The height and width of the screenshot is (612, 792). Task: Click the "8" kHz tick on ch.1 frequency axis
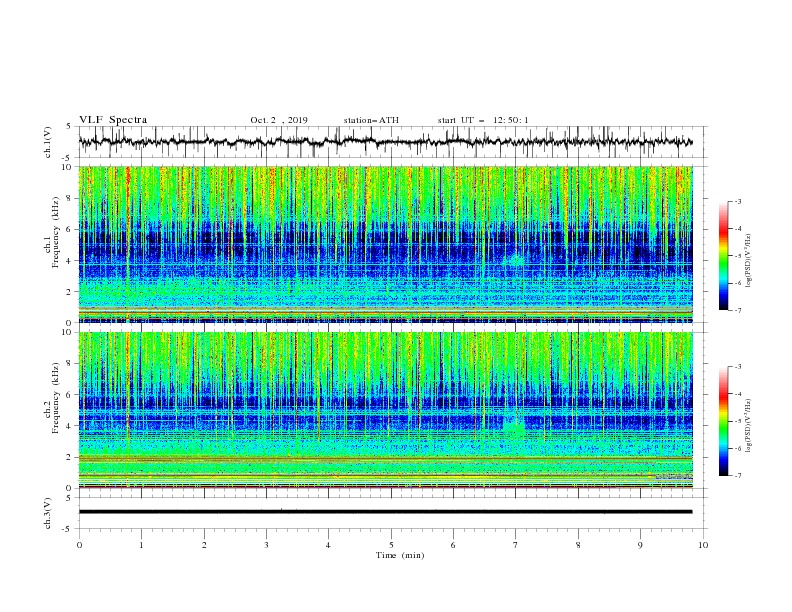[x=70, y=198]
